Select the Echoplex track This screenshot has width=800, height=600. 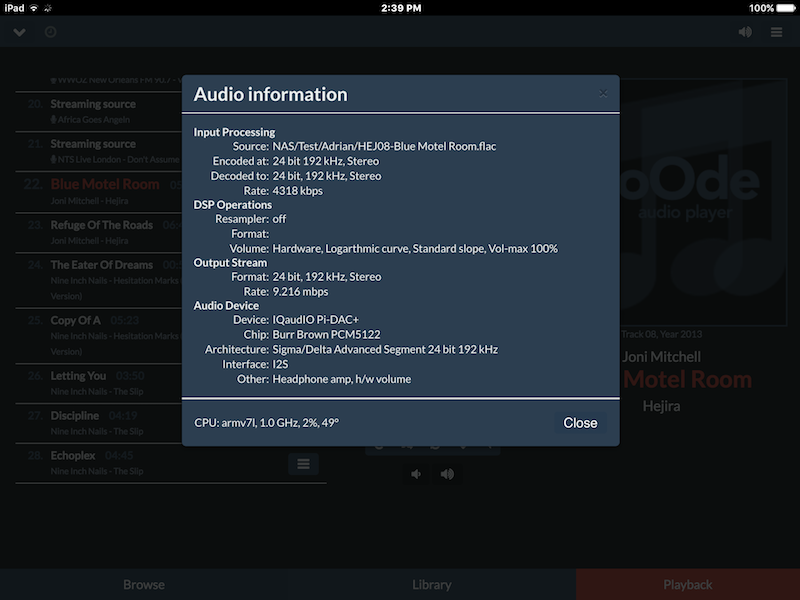coord(171,463)
